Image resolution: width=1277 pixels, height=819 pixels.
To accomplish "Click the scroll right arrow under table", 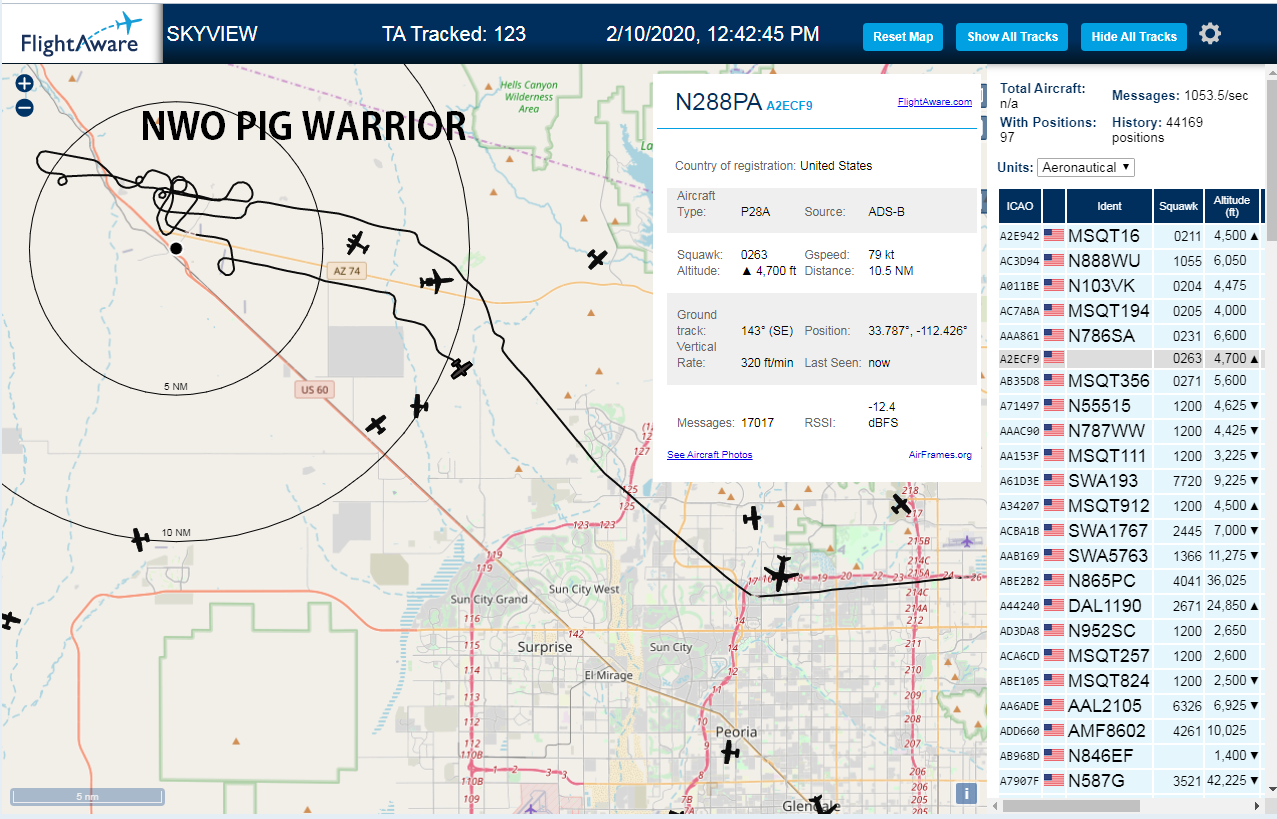I will pyautogui.click(x=1258, y=805).
